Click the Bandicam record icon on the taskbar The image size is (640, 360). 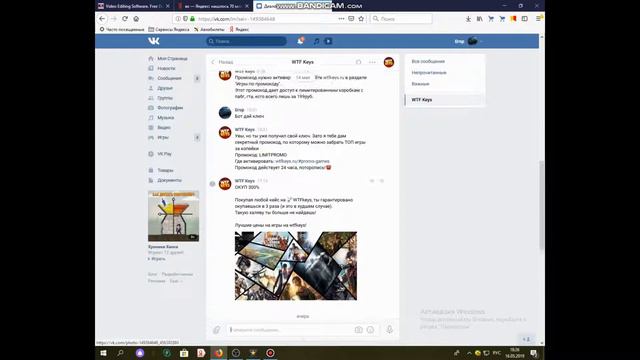click(x=270, y=353)
